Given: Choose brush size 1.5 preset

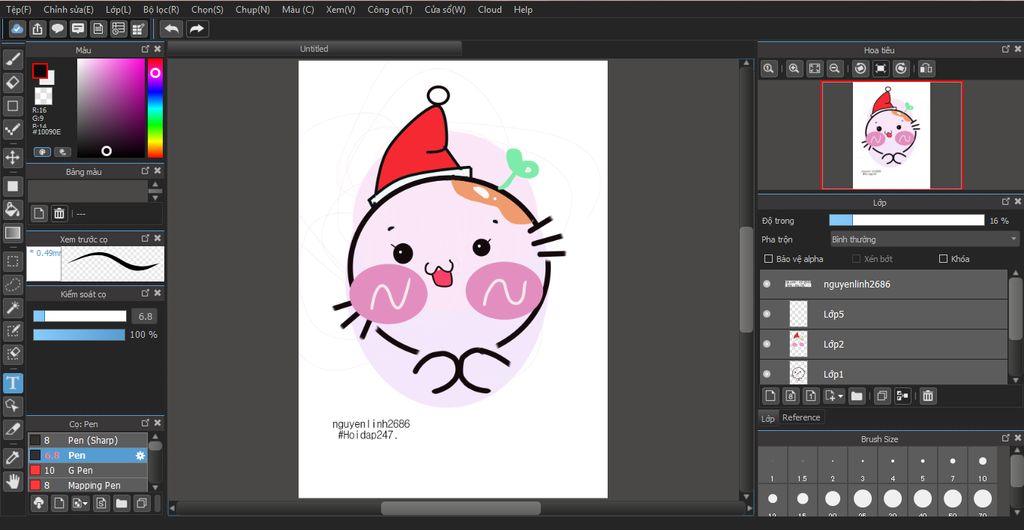Looking at the screenshot, I should coord(803,467).
